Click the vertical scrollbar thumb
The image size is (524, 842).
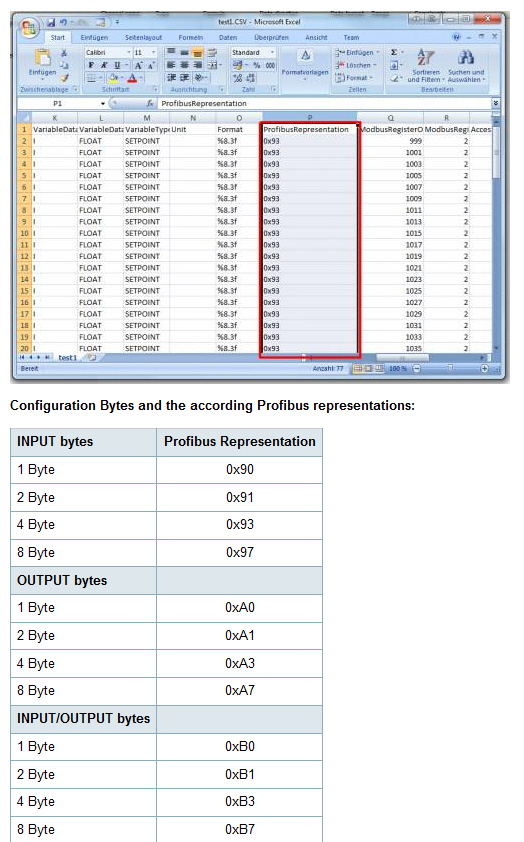coord(496,152)
